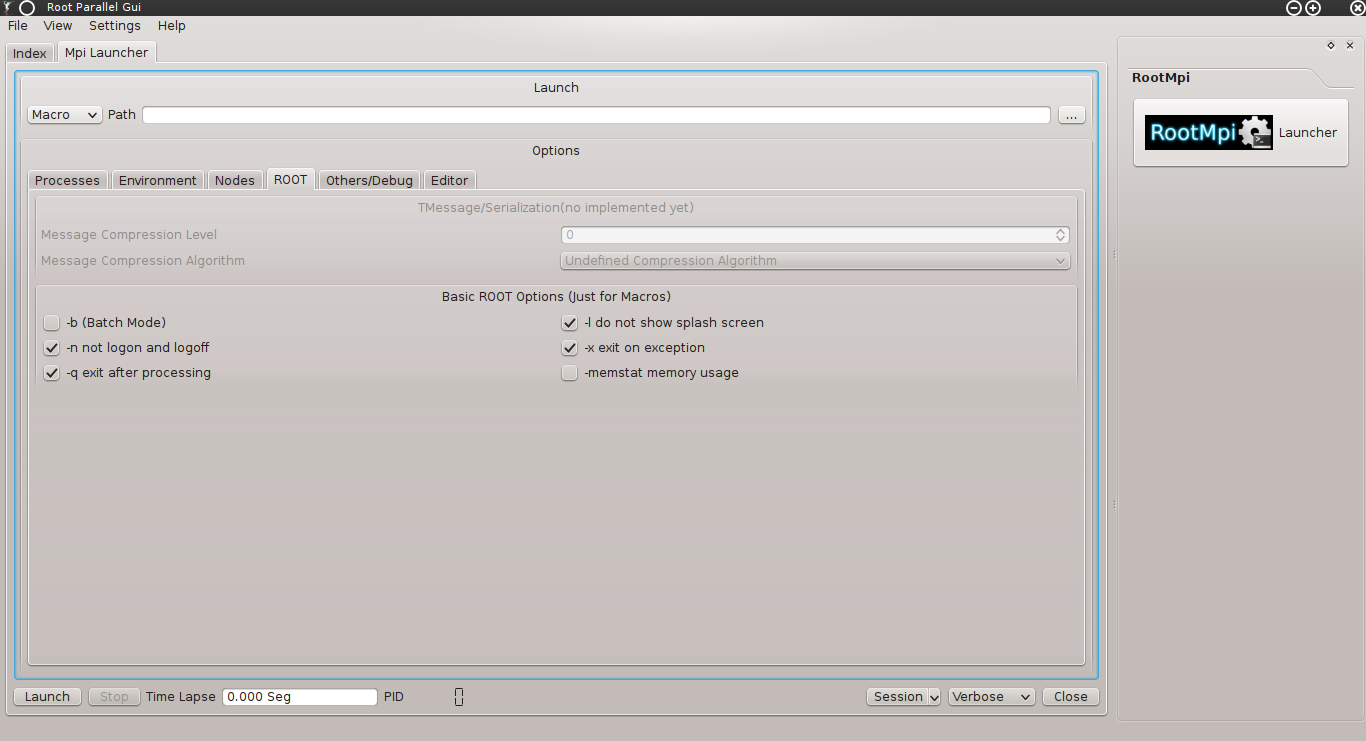
Task: Switch to the Environment tab
Action: point(157,181)
